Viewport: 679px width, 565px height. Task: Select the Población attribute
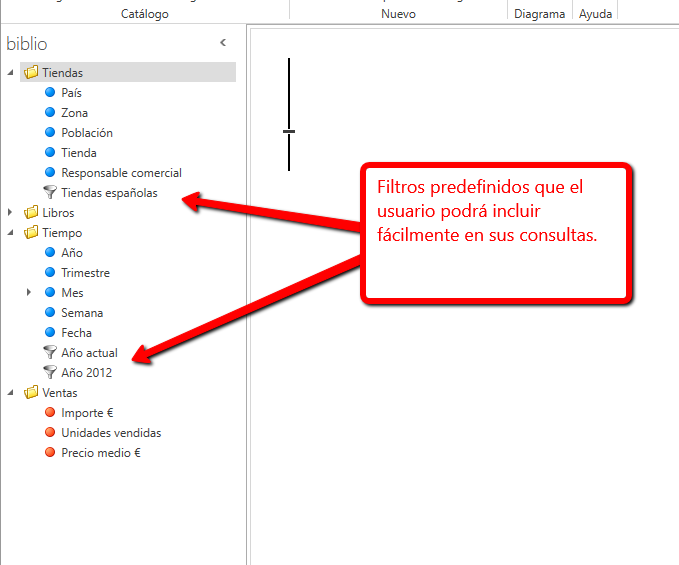[x=87, y=133]
